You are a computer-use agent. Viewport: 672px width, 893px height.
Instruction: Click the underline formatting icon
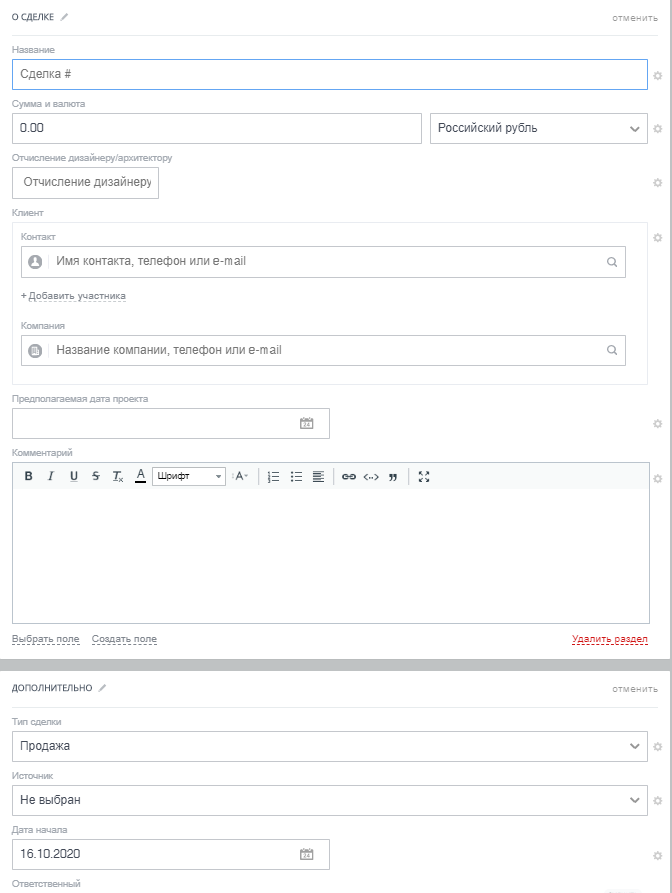[74, 477]
